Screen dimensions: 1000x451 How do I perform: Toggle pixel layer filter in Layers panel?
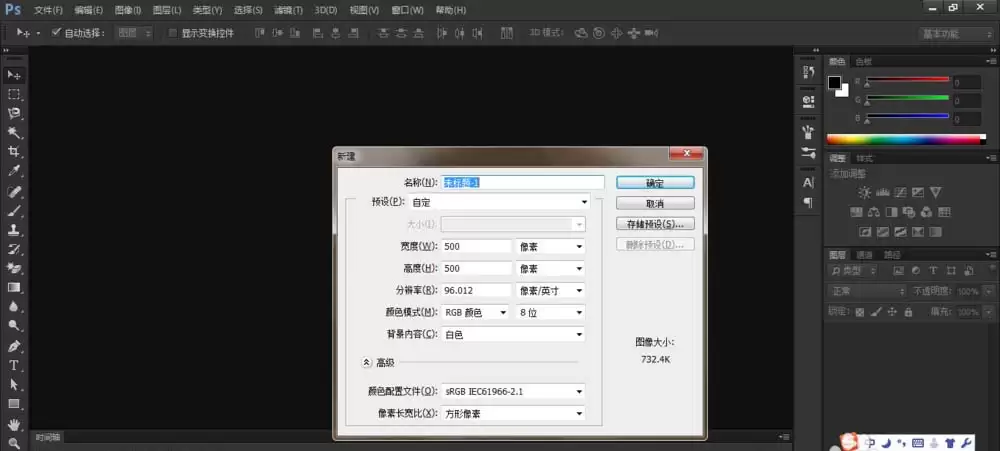pyautogui.click(x=899, y=270)
